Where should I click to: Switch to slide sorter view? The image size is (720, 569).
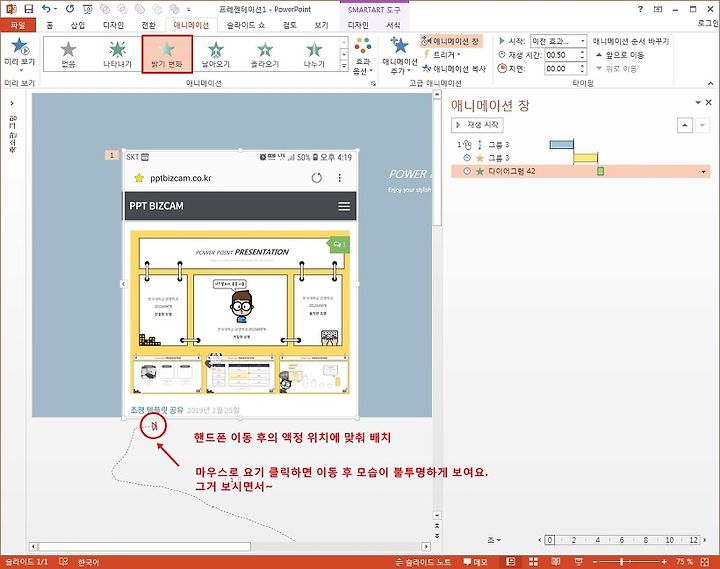[x=533, y=562]
